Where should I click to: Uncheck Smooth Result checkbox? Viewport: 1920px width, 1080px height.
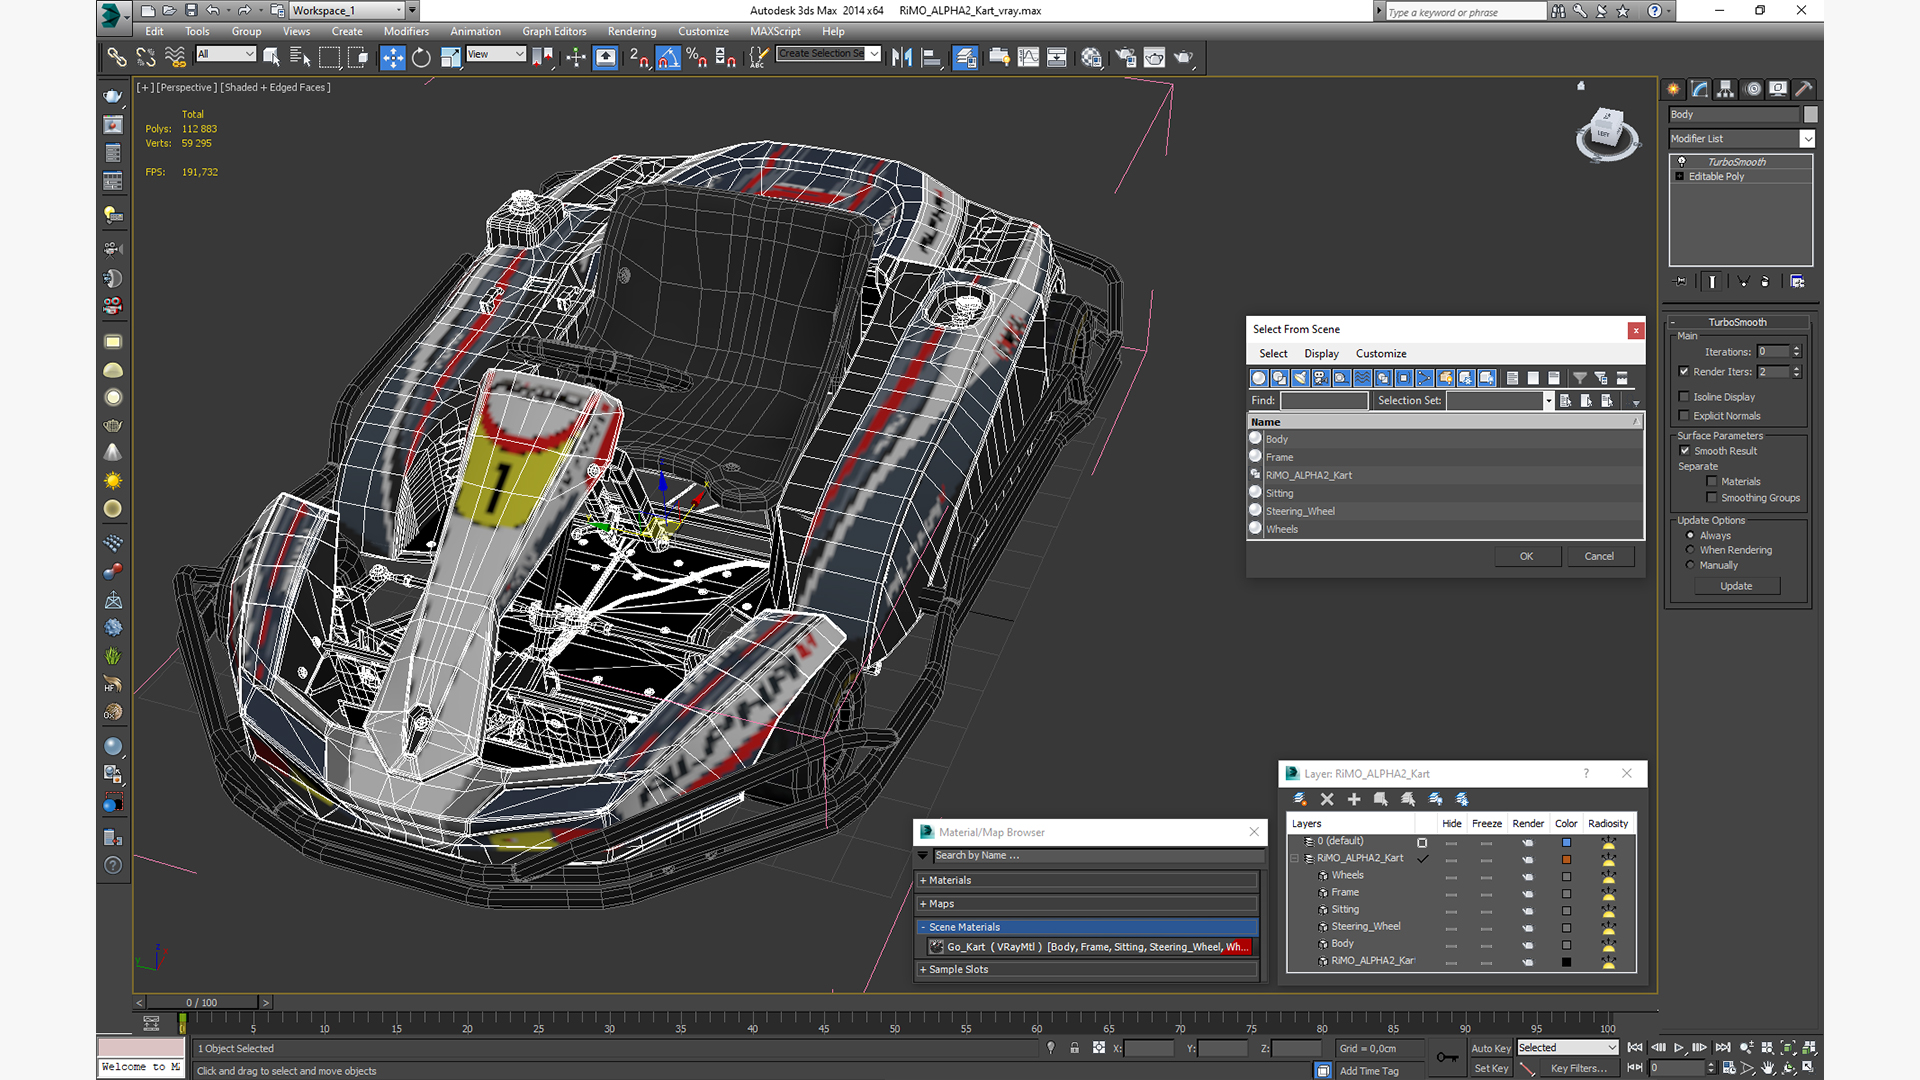pyautogui.click(x=1685, y=451)
